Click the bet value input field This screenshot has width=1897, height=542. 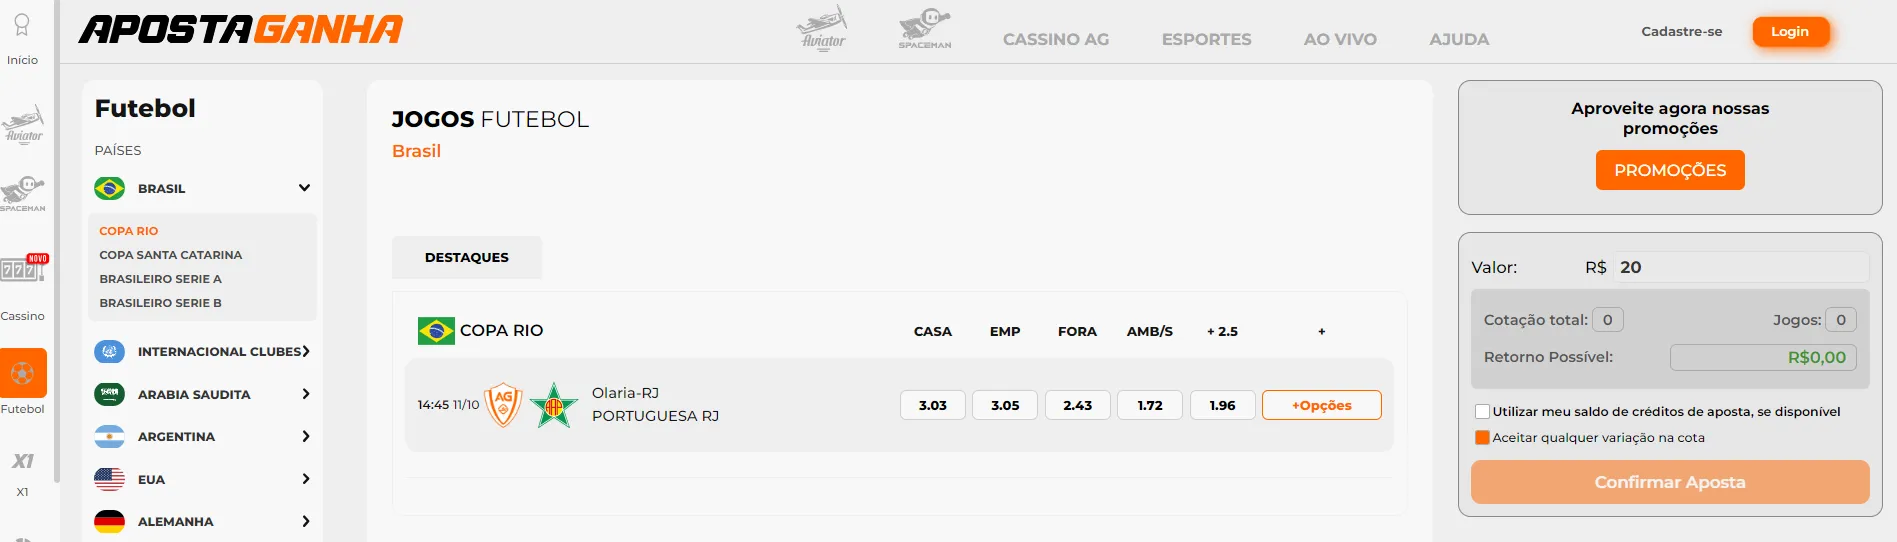coord(1743,267)
